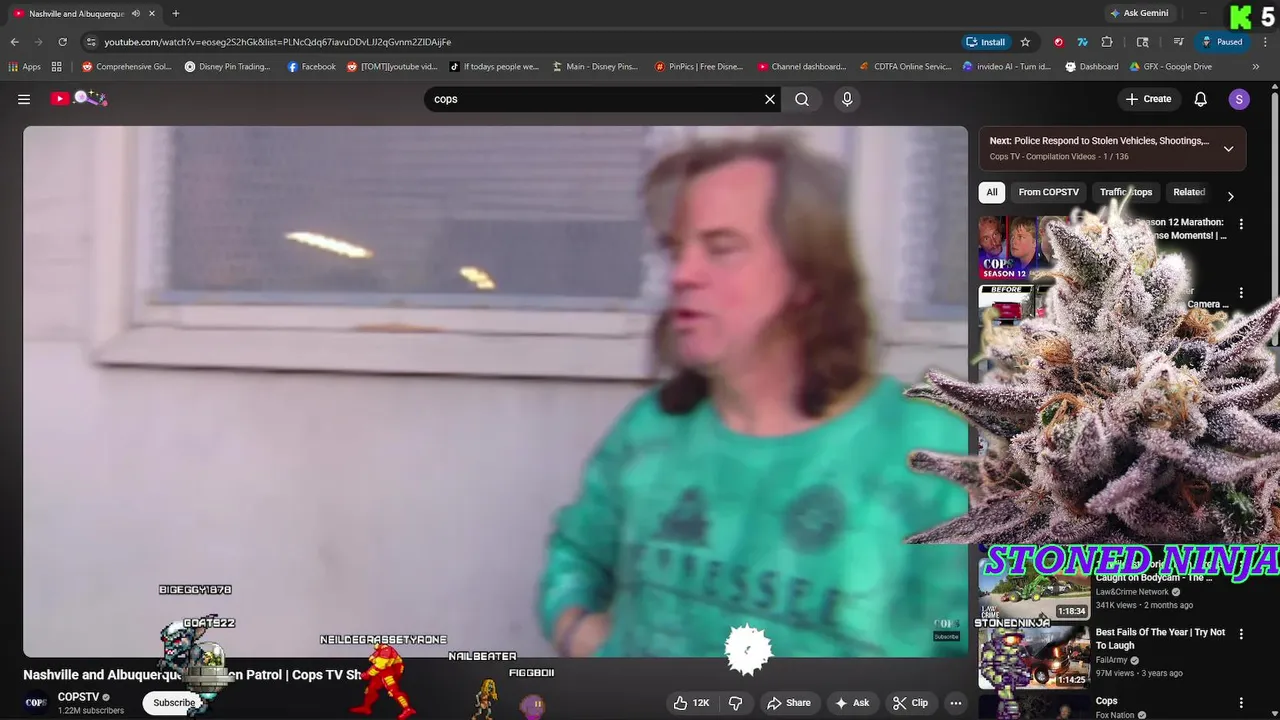This screenshot has height=720, width=1280.
Task: Open the browser extensions puzzle icon
Action: tap(1107, 42)
